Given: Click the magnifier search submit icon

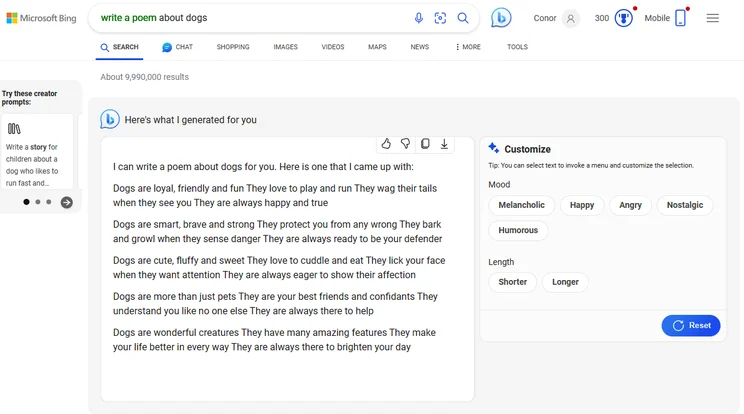Looking at the screenshot, I should (463, 18).
